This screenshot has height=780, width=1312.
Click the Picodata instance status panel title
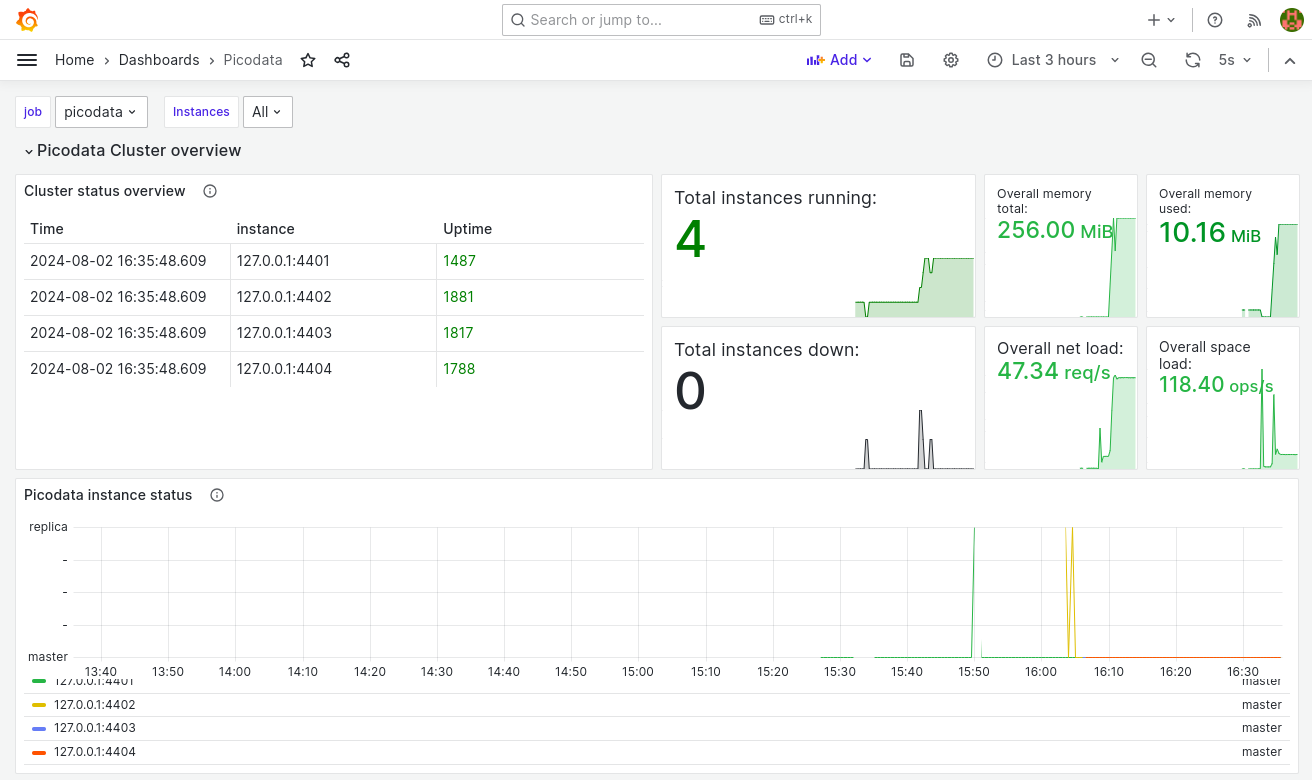pos(108,495)
